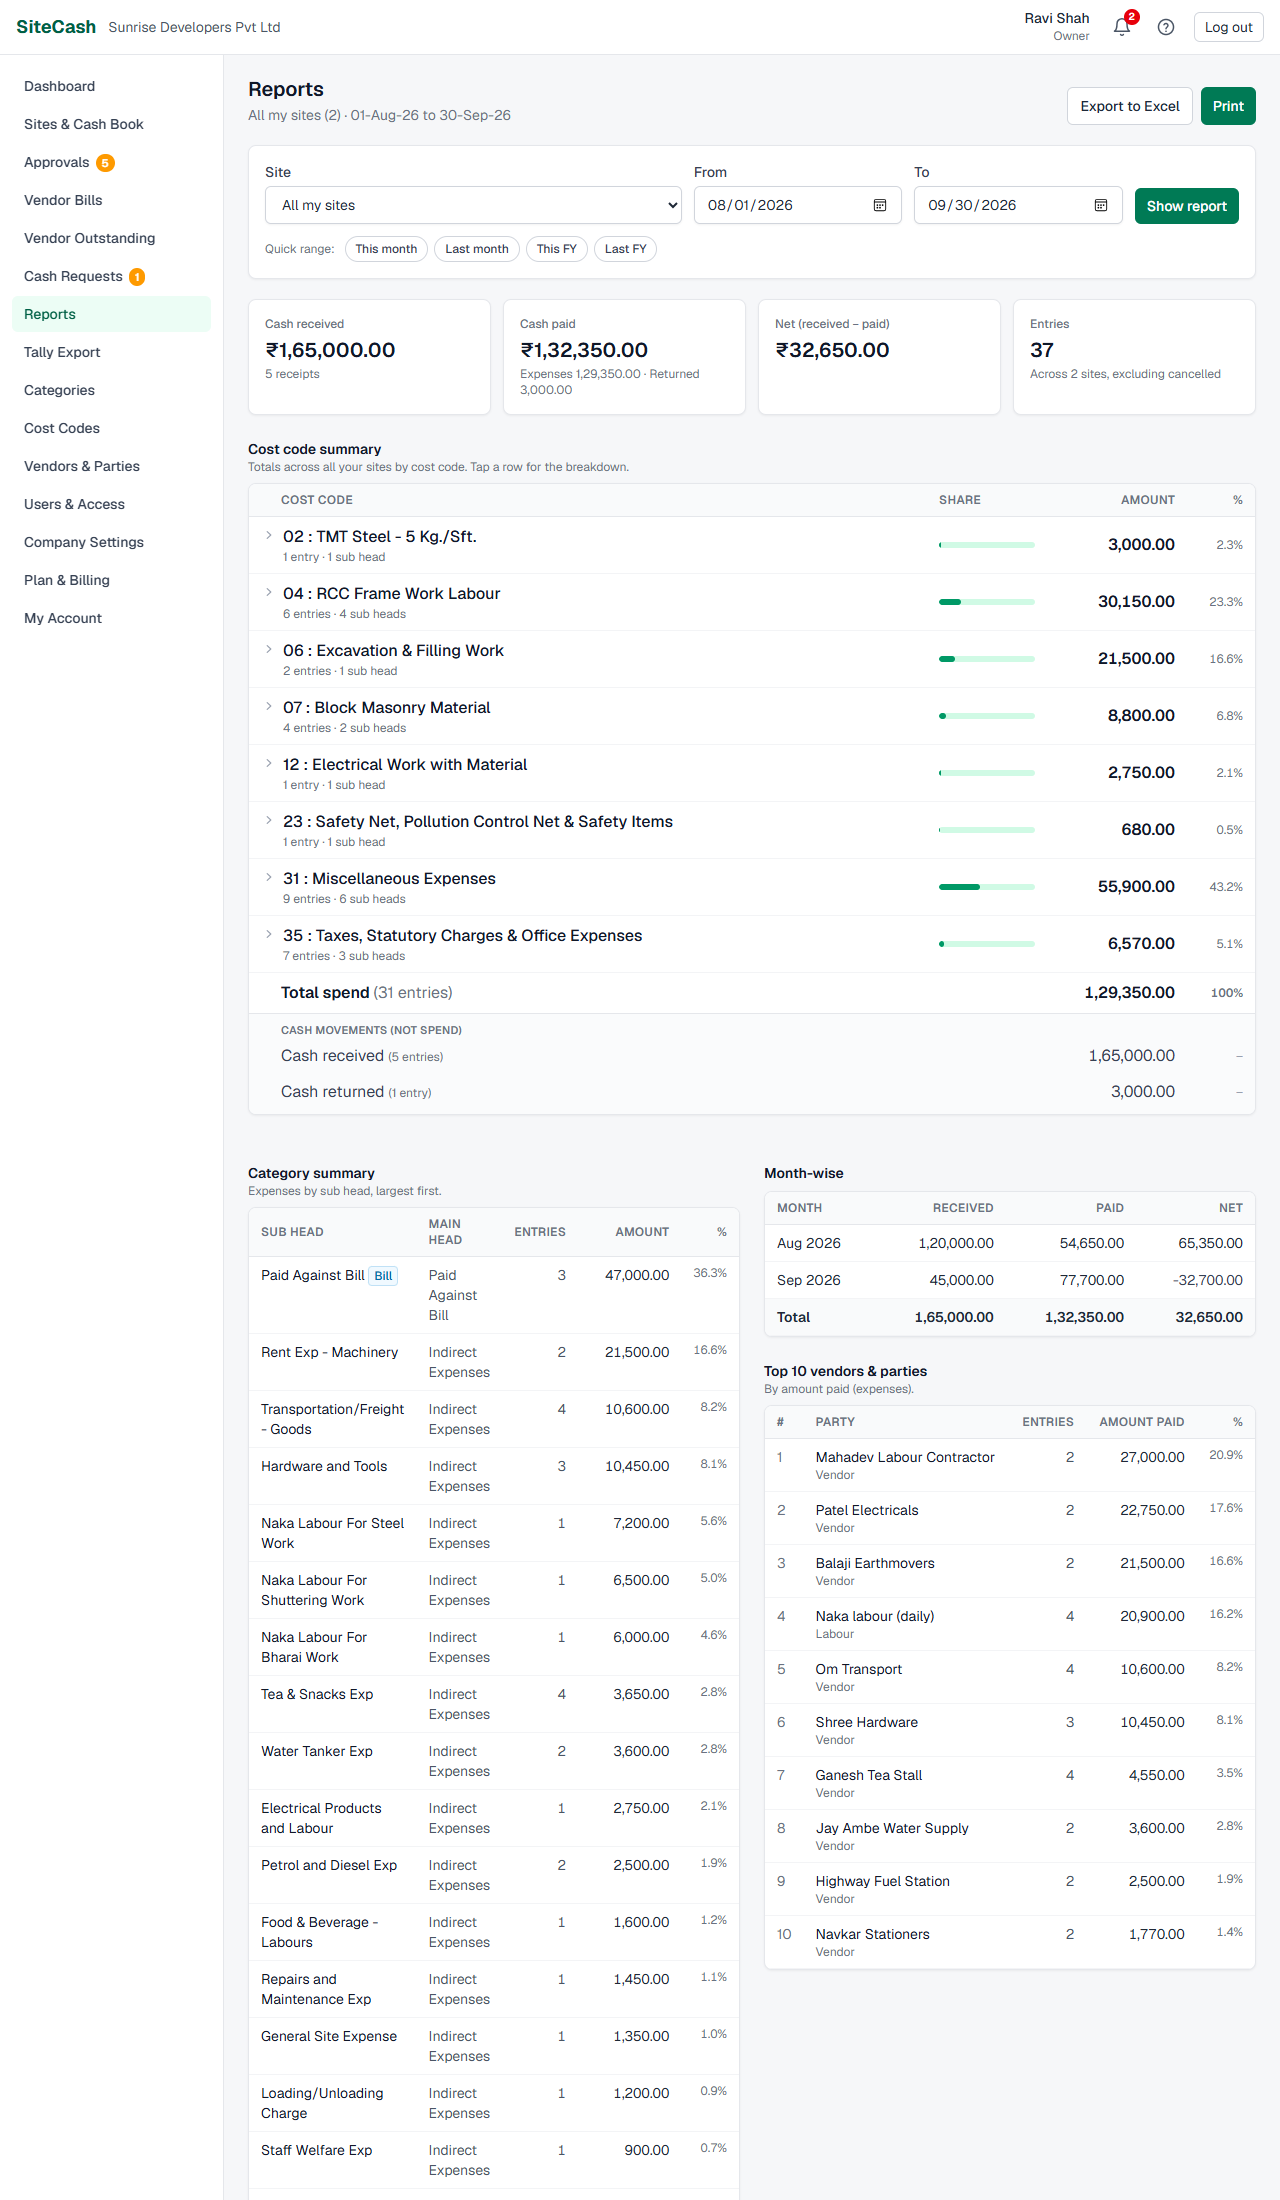Click the Total spend (31 entries) row
The height and width of the screenshot is (2200, 1280).
752,993
